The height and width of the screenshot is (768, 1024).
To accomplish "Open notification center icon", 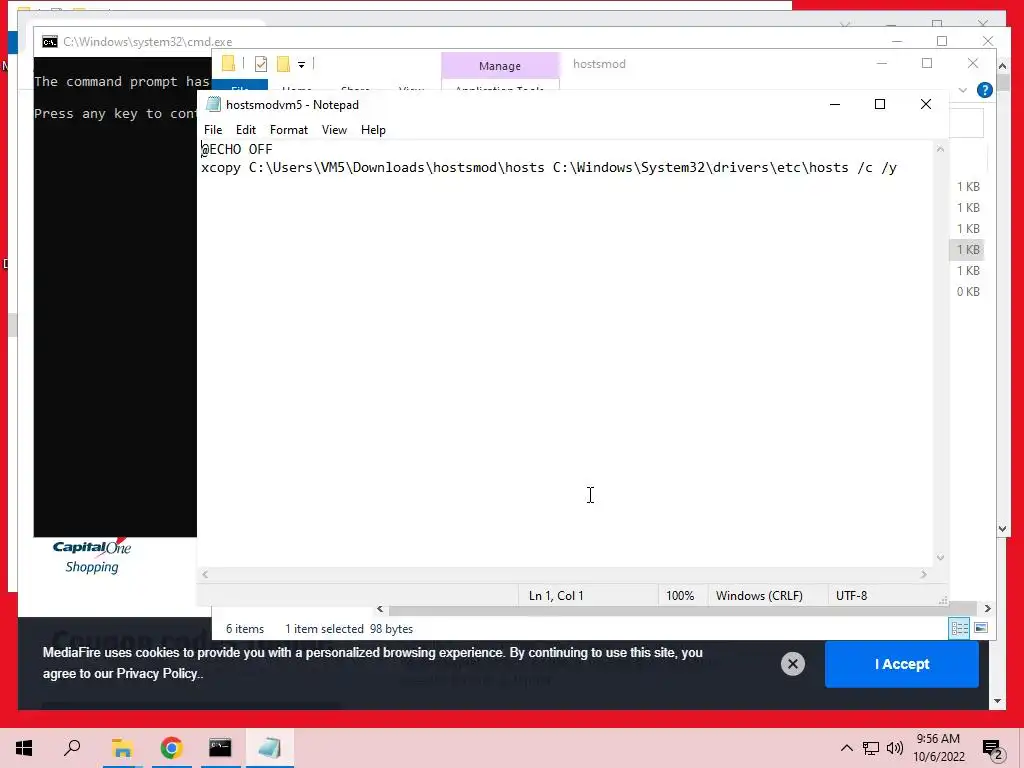I will click(993, 749).
